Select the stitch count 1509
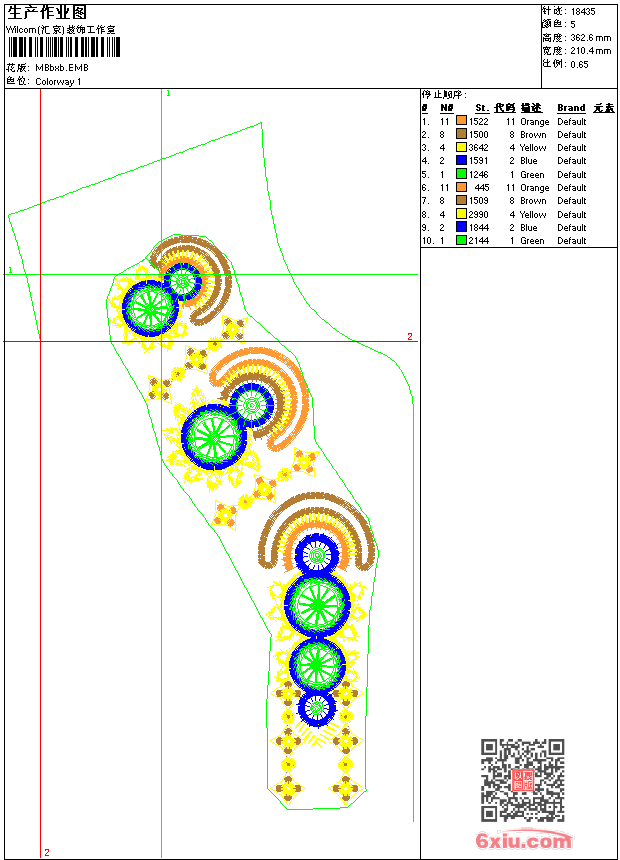Screen dimensions: 620x860 coord(478,201)
